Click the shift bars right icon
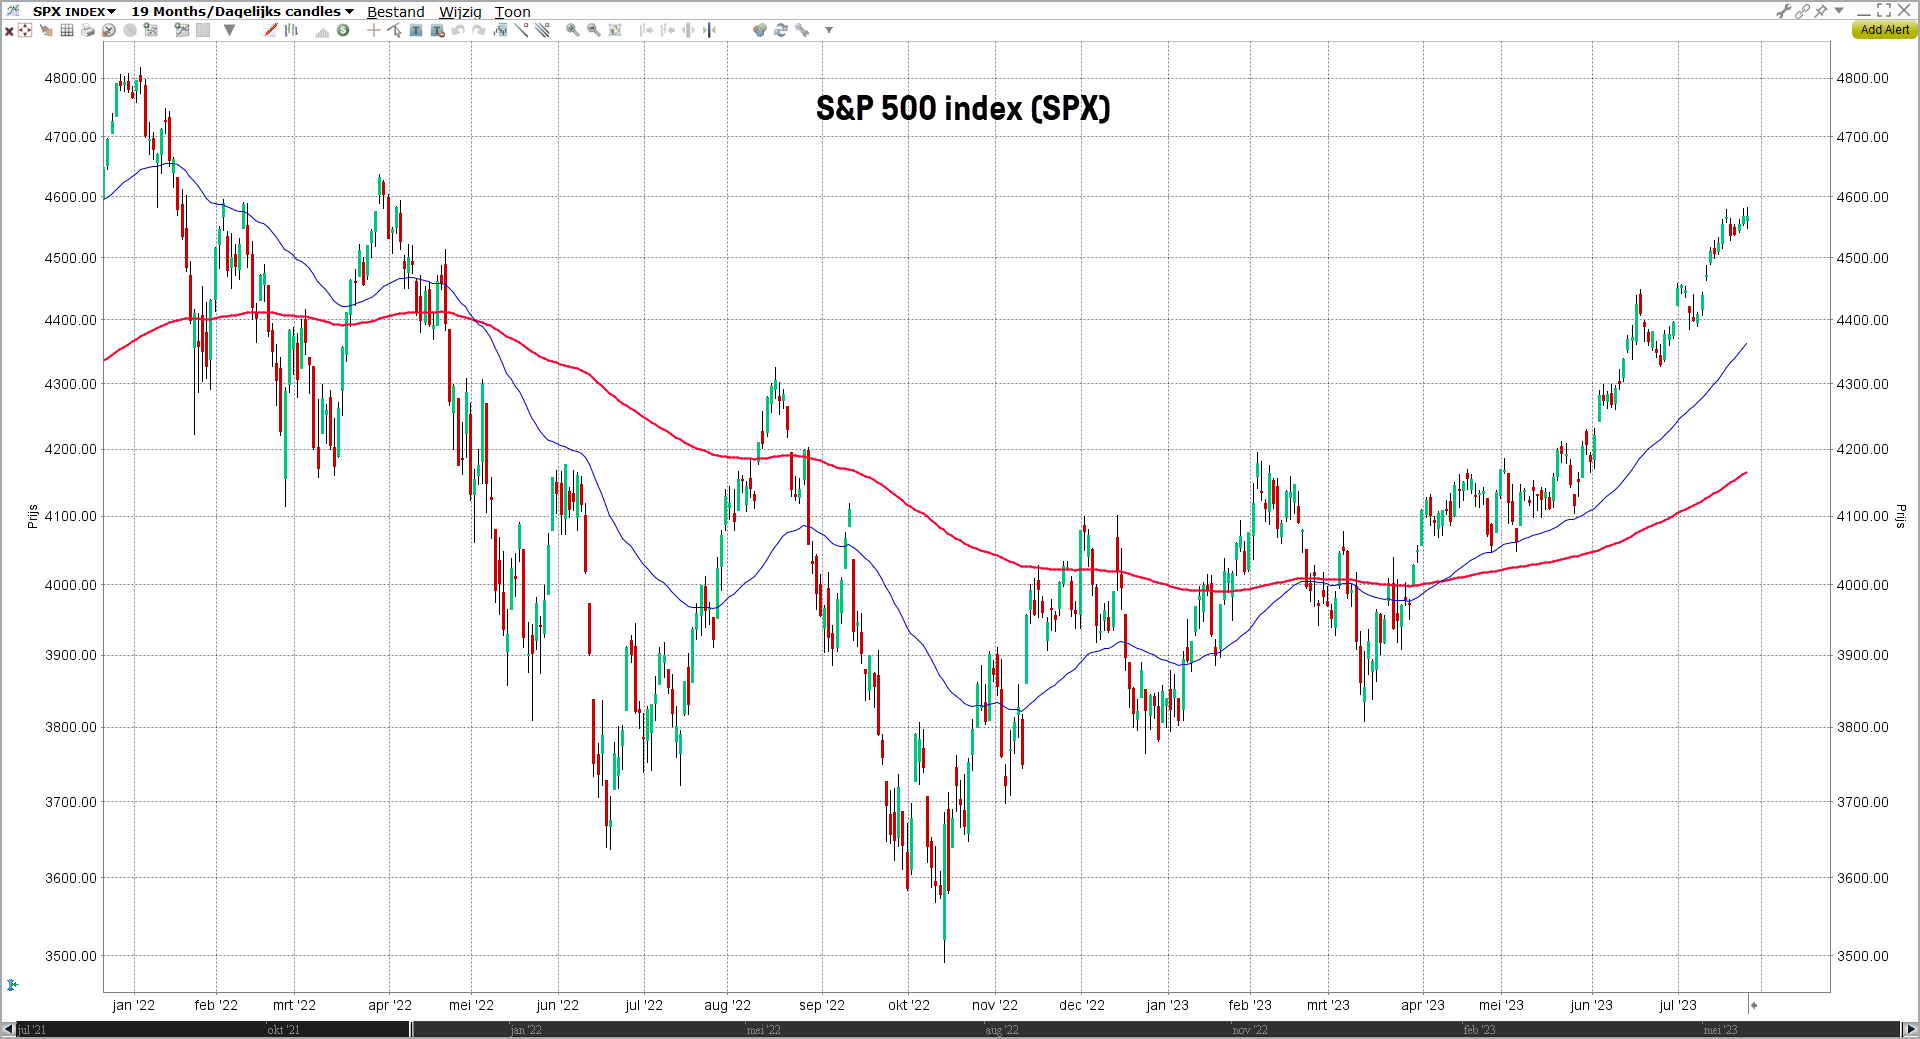The image size is (1920, 1039). (x=646, y=30)
